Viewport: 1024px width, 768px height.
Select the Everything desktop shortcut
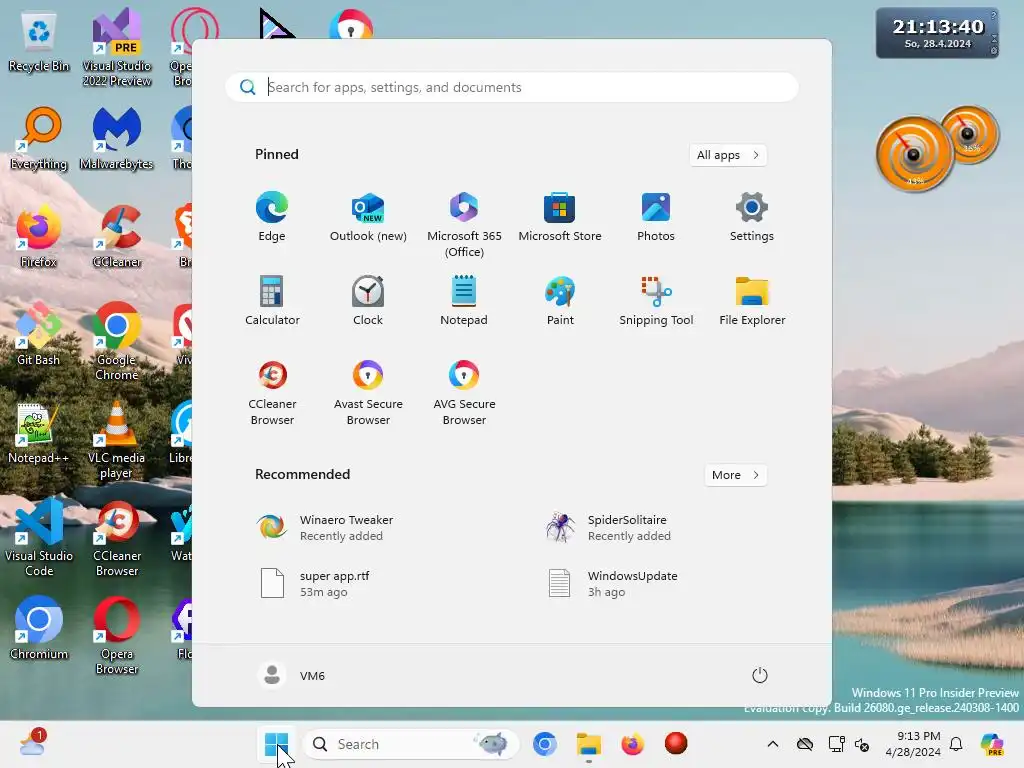point(39,138)
